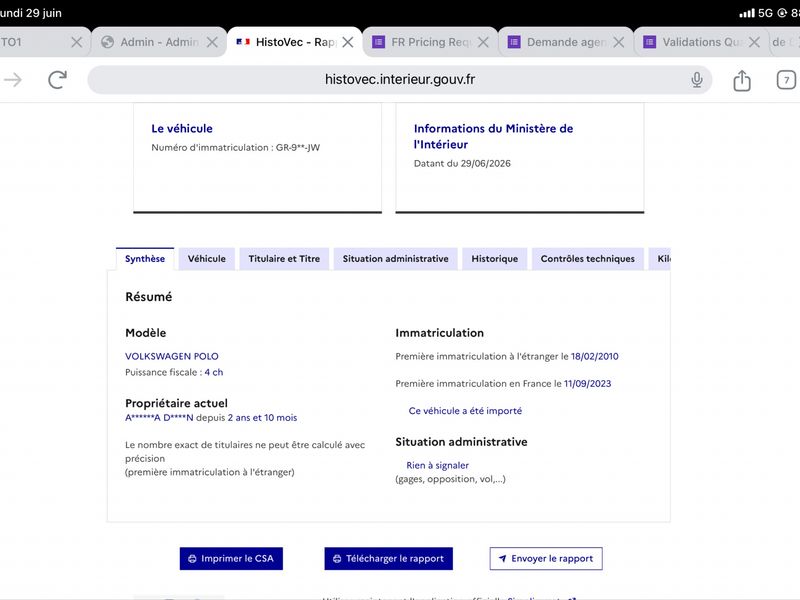Select the VOLKSWAGEN POLO model text

[x=172, y=356]
